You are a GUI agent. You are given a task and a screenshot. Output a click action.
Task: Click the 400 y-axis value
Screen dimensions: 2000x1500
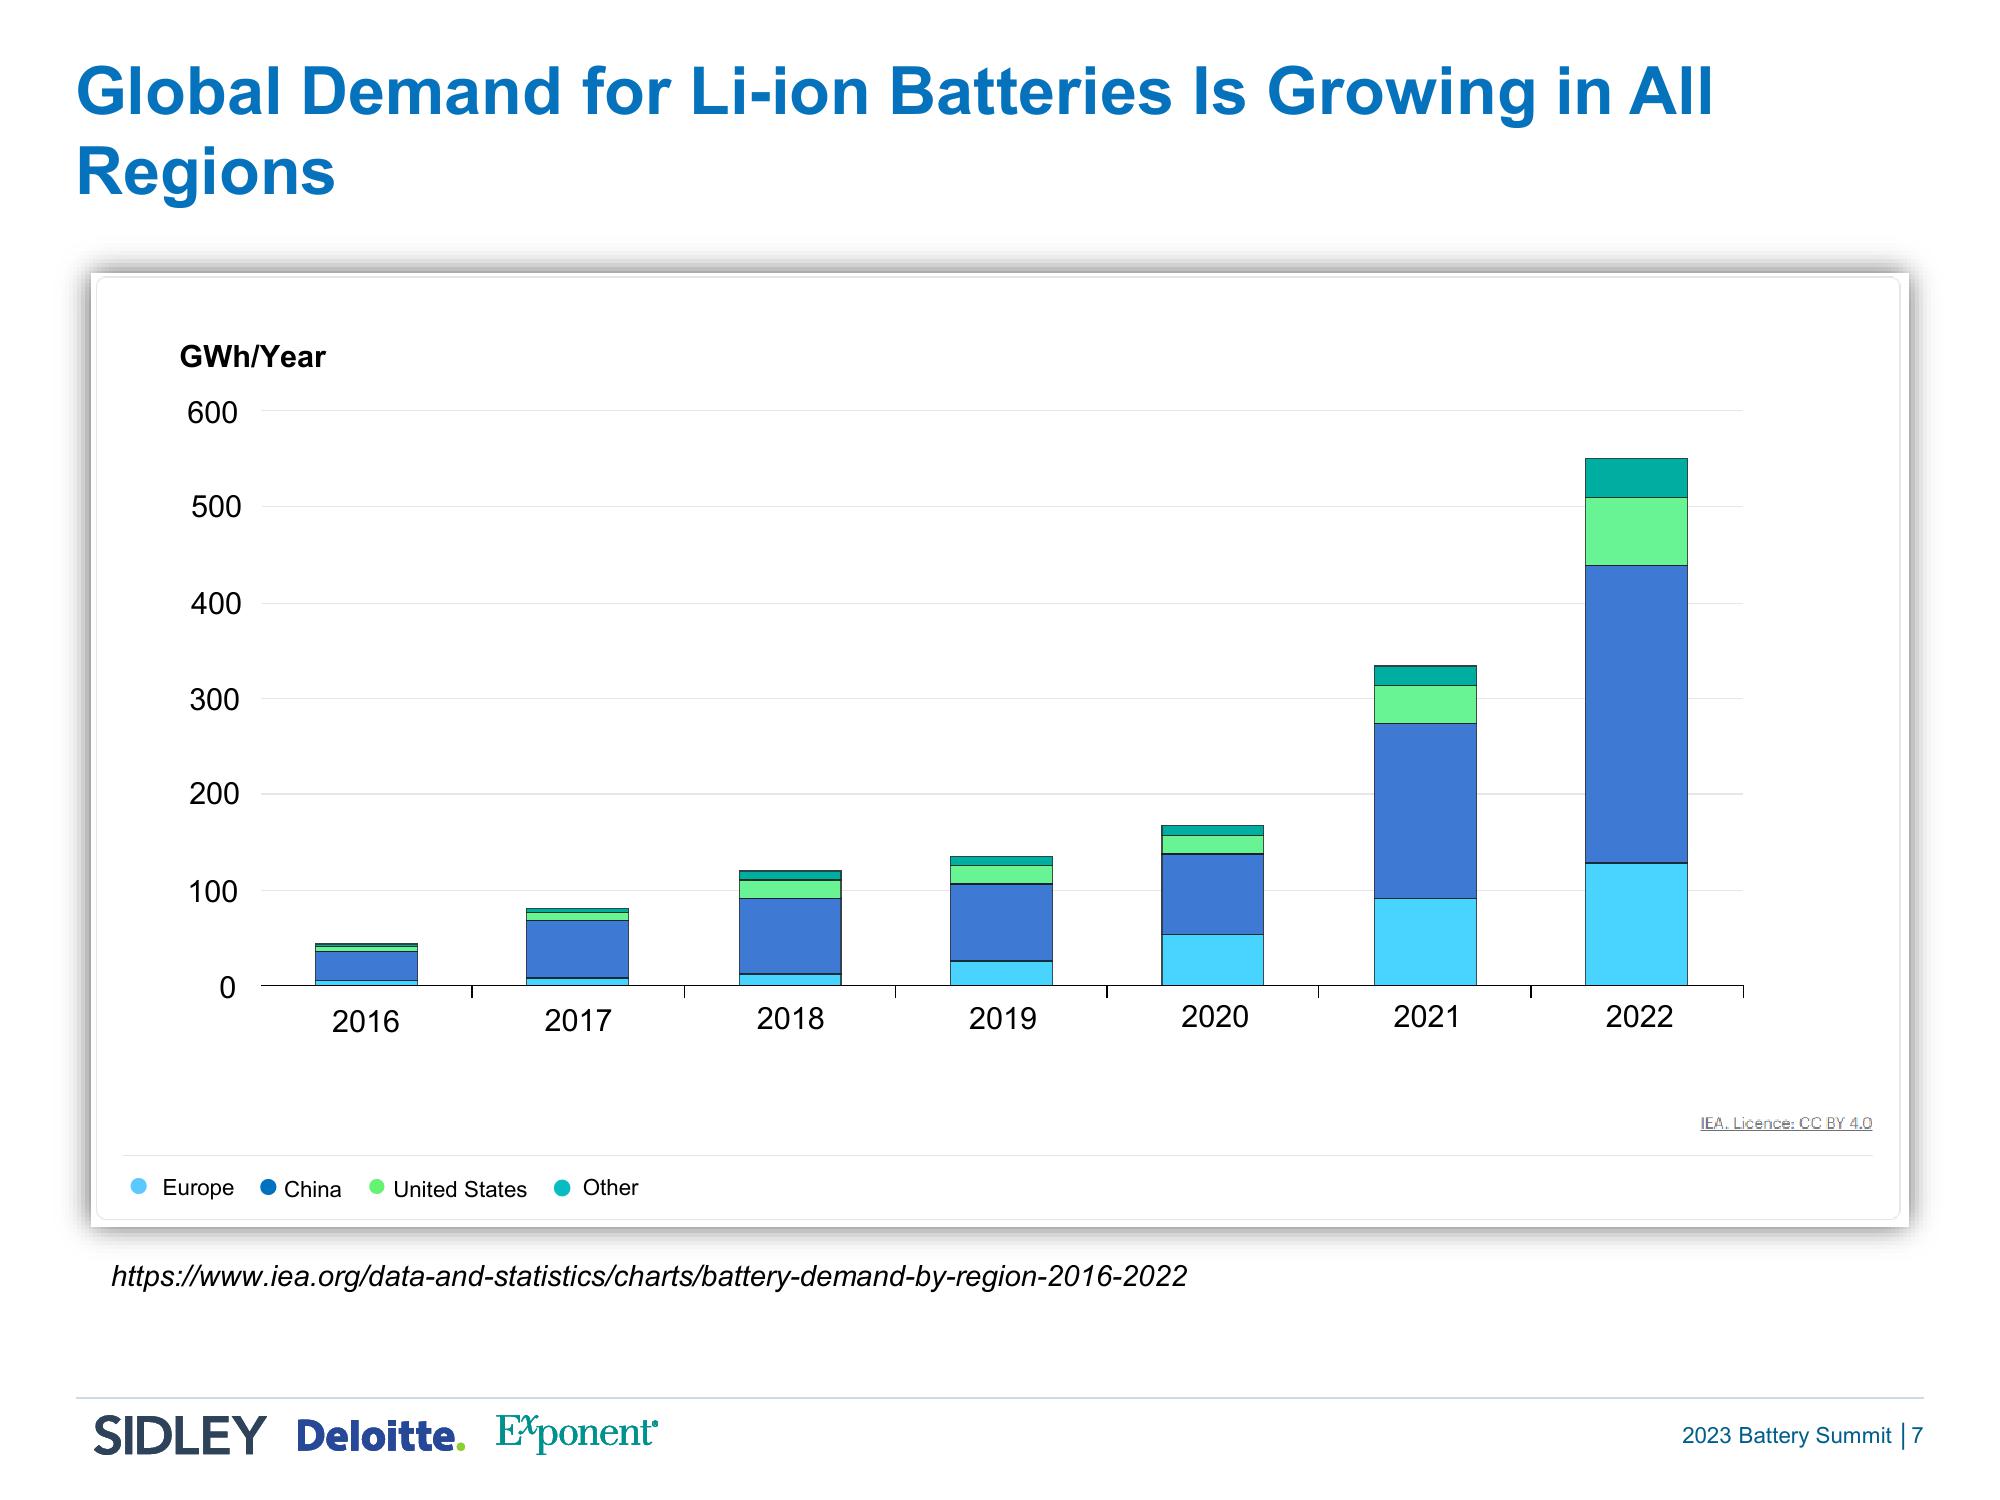coord(215,604)
